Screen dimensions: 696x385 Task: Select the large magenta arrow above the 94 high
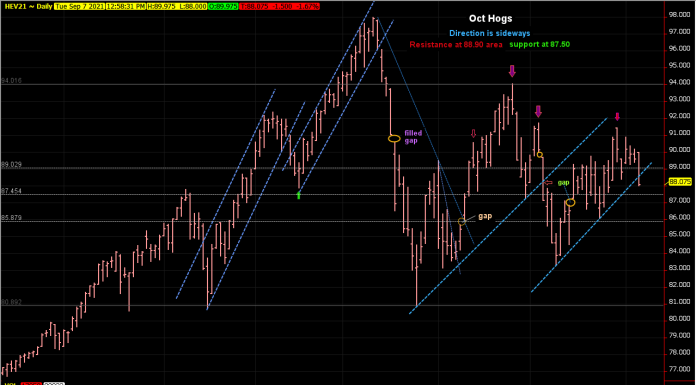[512, 71]
